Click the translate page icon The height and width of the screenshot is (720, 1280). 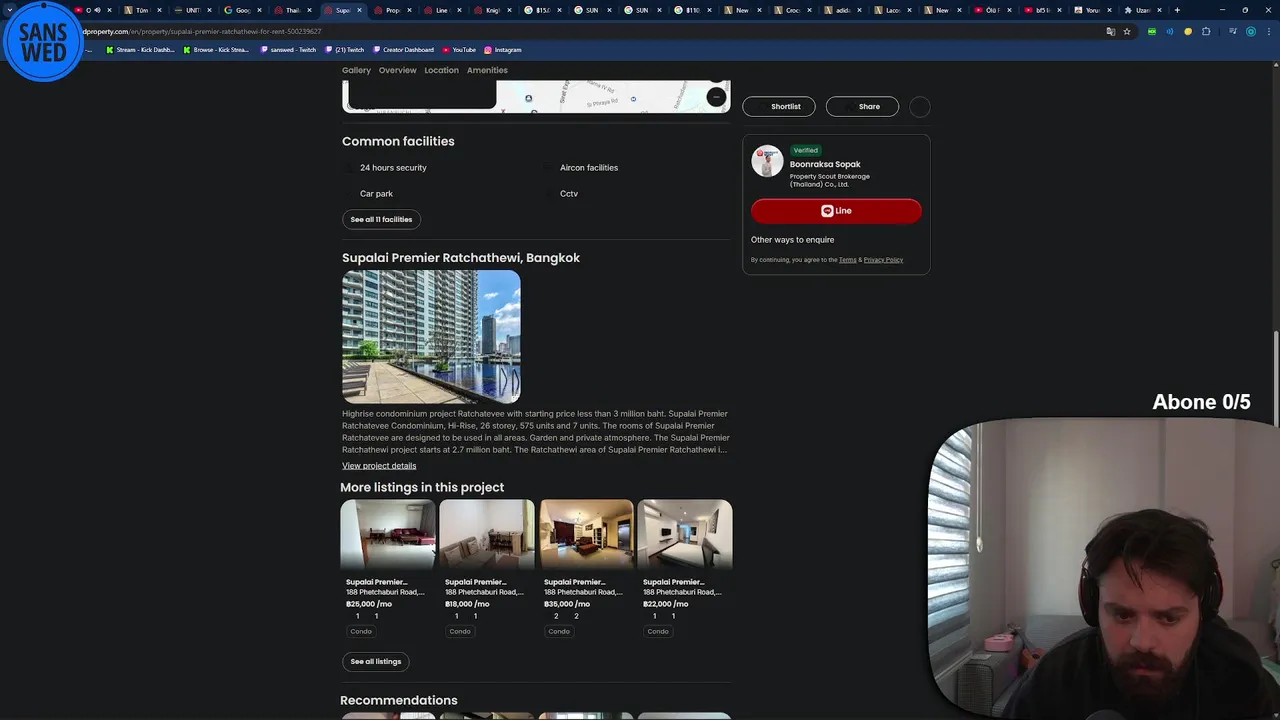click(x=1110, y=31)
